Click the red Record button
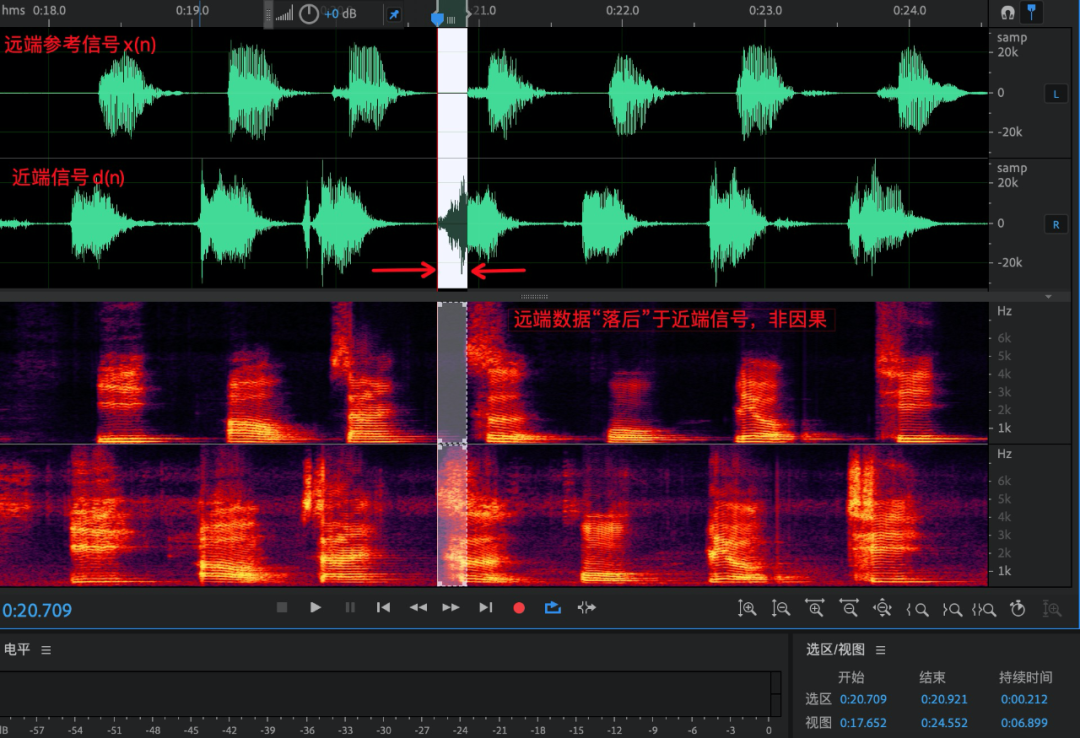Image resolution: width=1080 pixels, height=738 pixels. point(519,607)
